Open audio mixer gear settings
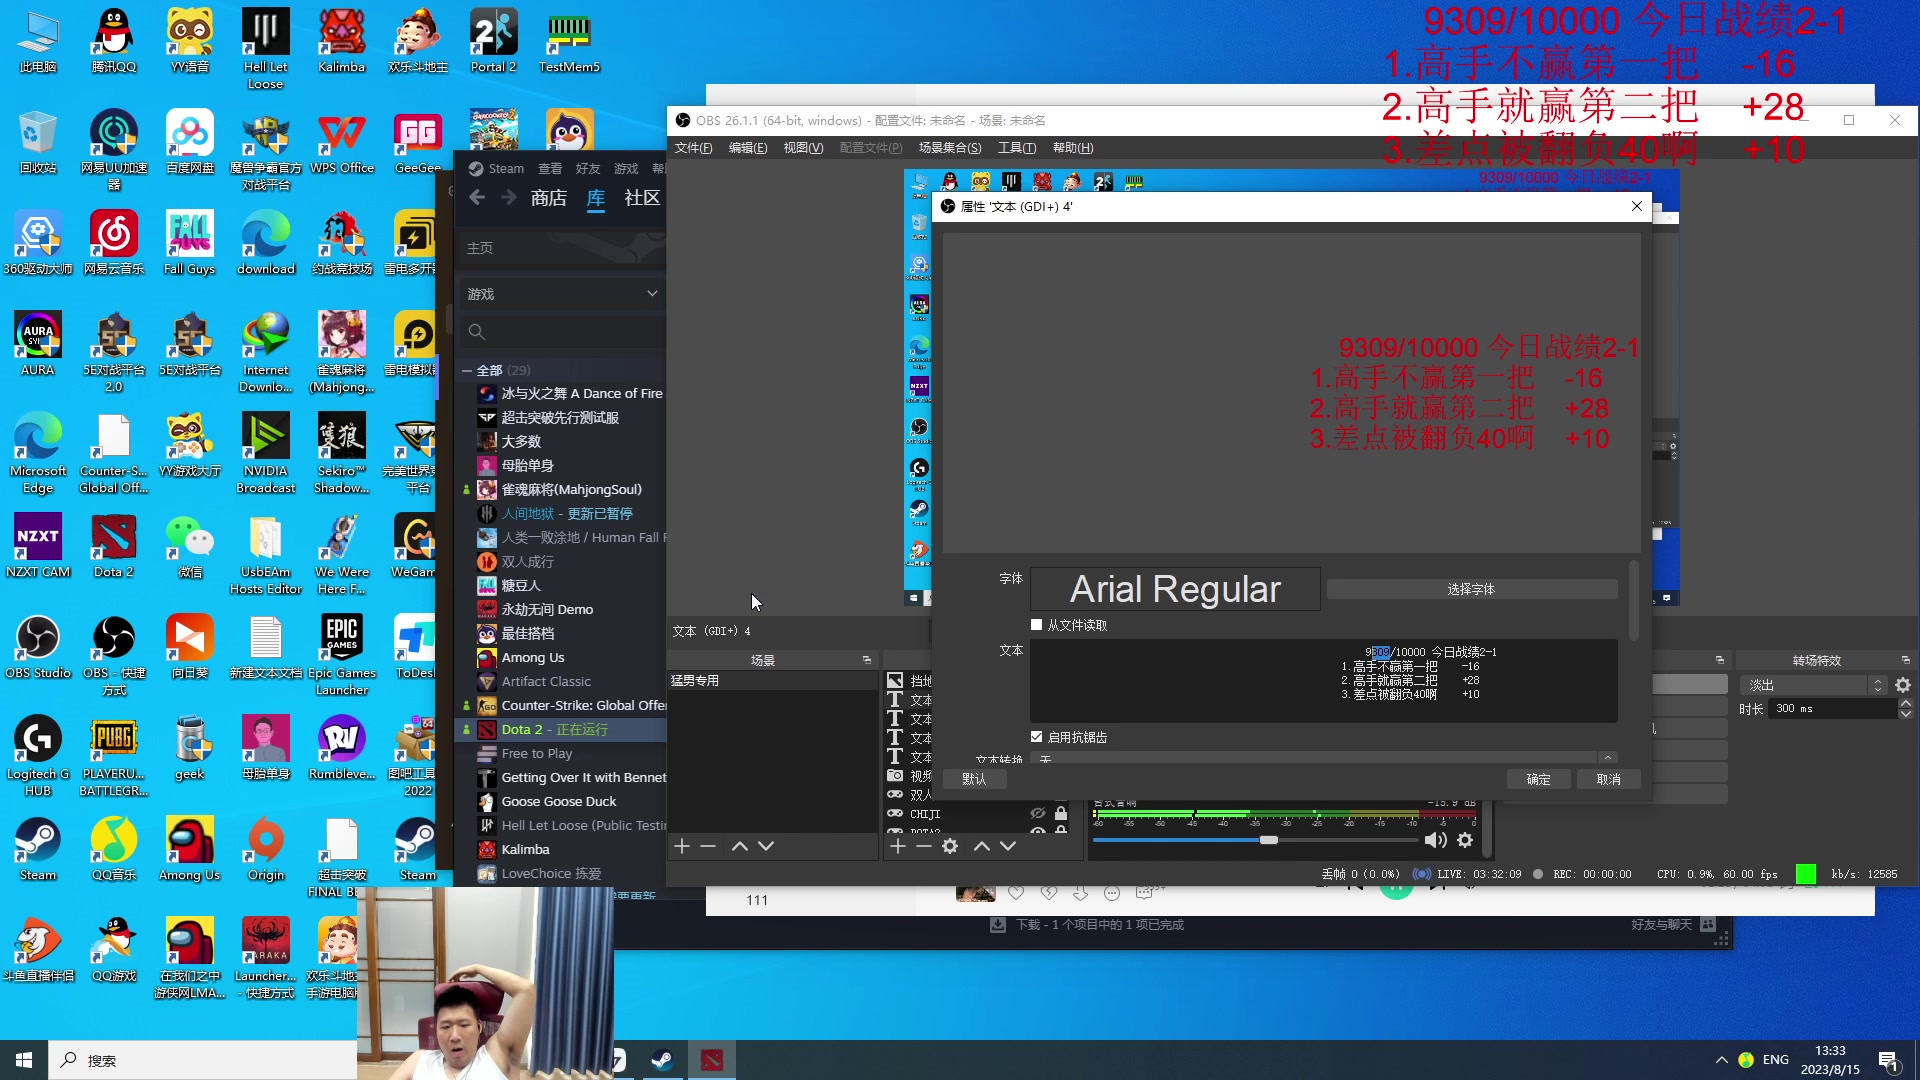This screenshot has width=1920, height=1080. click(1465, 840)
